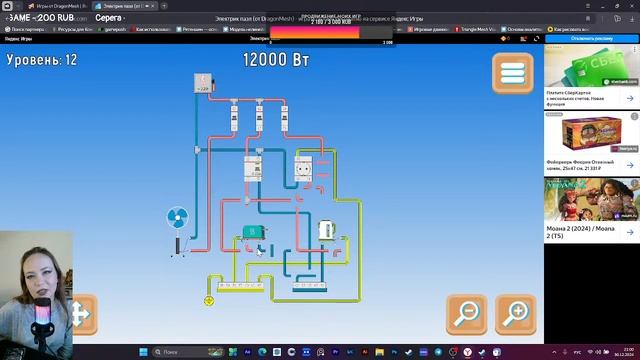Click 'Отключить рекламу' button
Image resolution: width=640 pixels, height=360 pixels.
(x=592, y=38)
